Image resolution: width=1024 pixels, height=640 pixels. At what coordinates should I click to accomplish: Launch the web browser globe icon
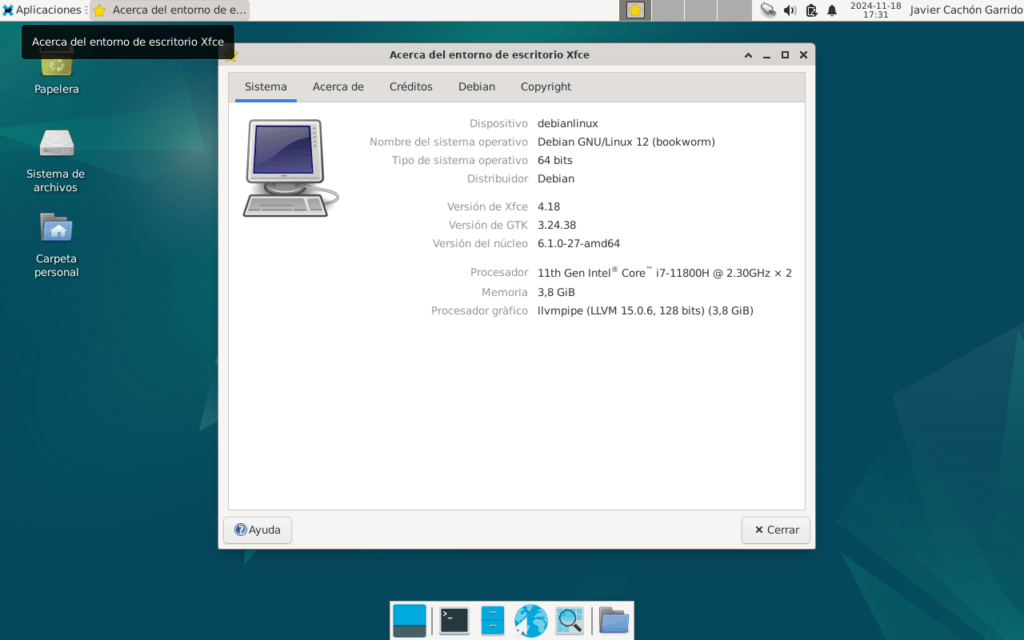[x=530, y=620]
